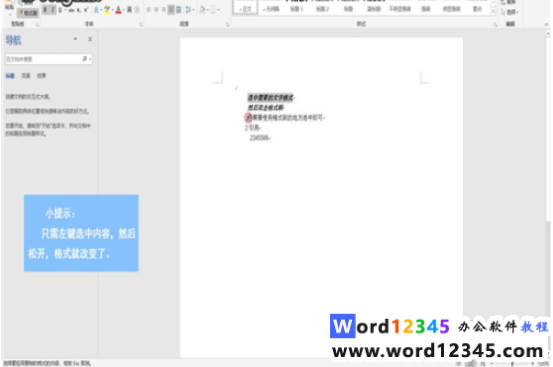The image size is (553, 367).
Task: Open the Paste dropdown arrow
Action: point(10,15)
